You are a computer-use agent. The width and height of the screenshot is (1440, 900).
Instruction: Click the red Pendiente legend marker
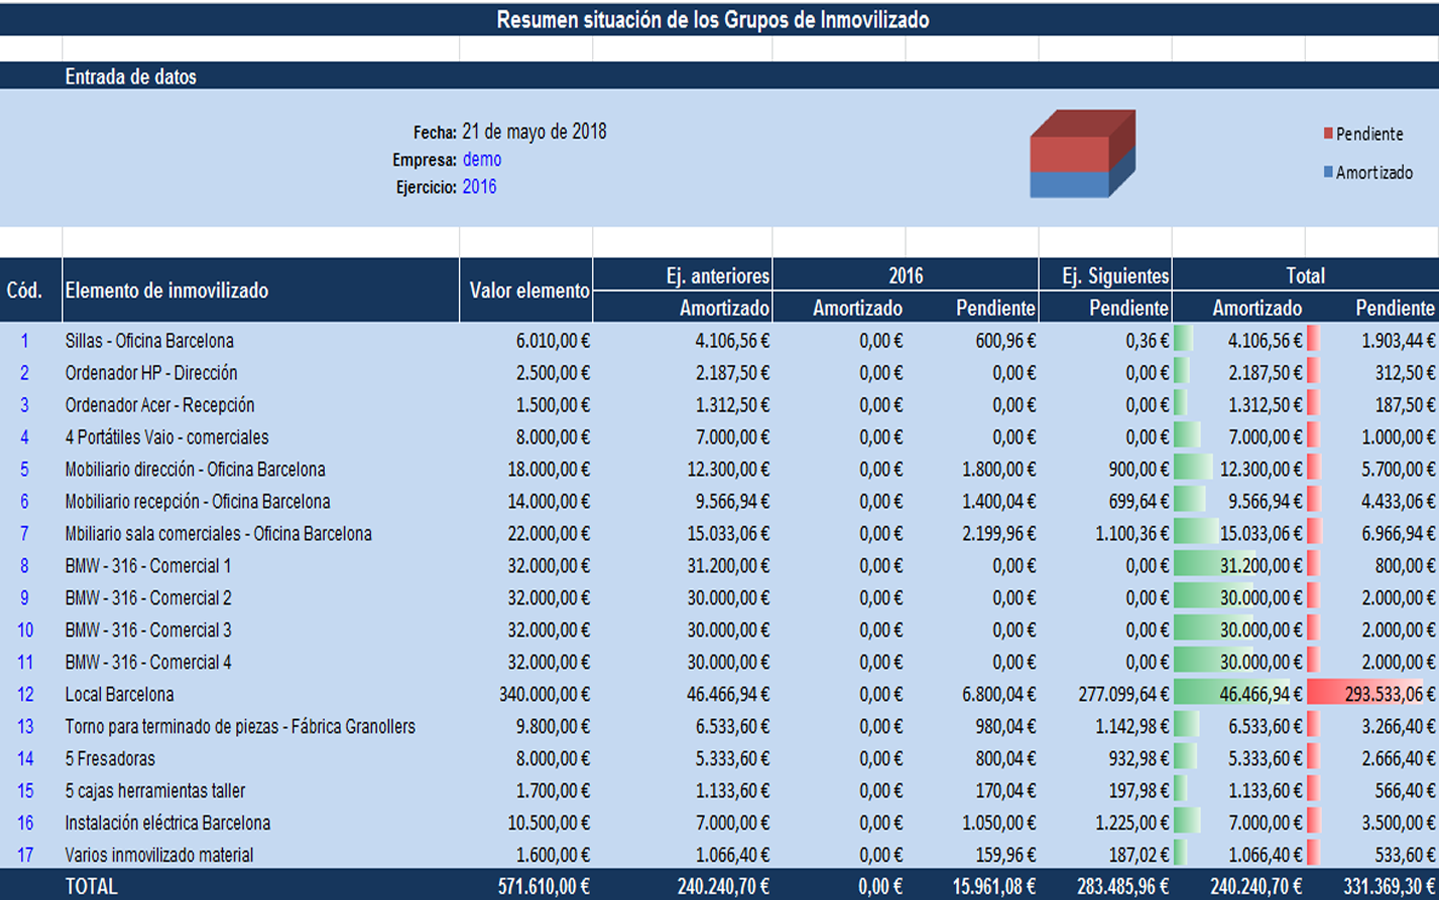(x=1328, y=134)
